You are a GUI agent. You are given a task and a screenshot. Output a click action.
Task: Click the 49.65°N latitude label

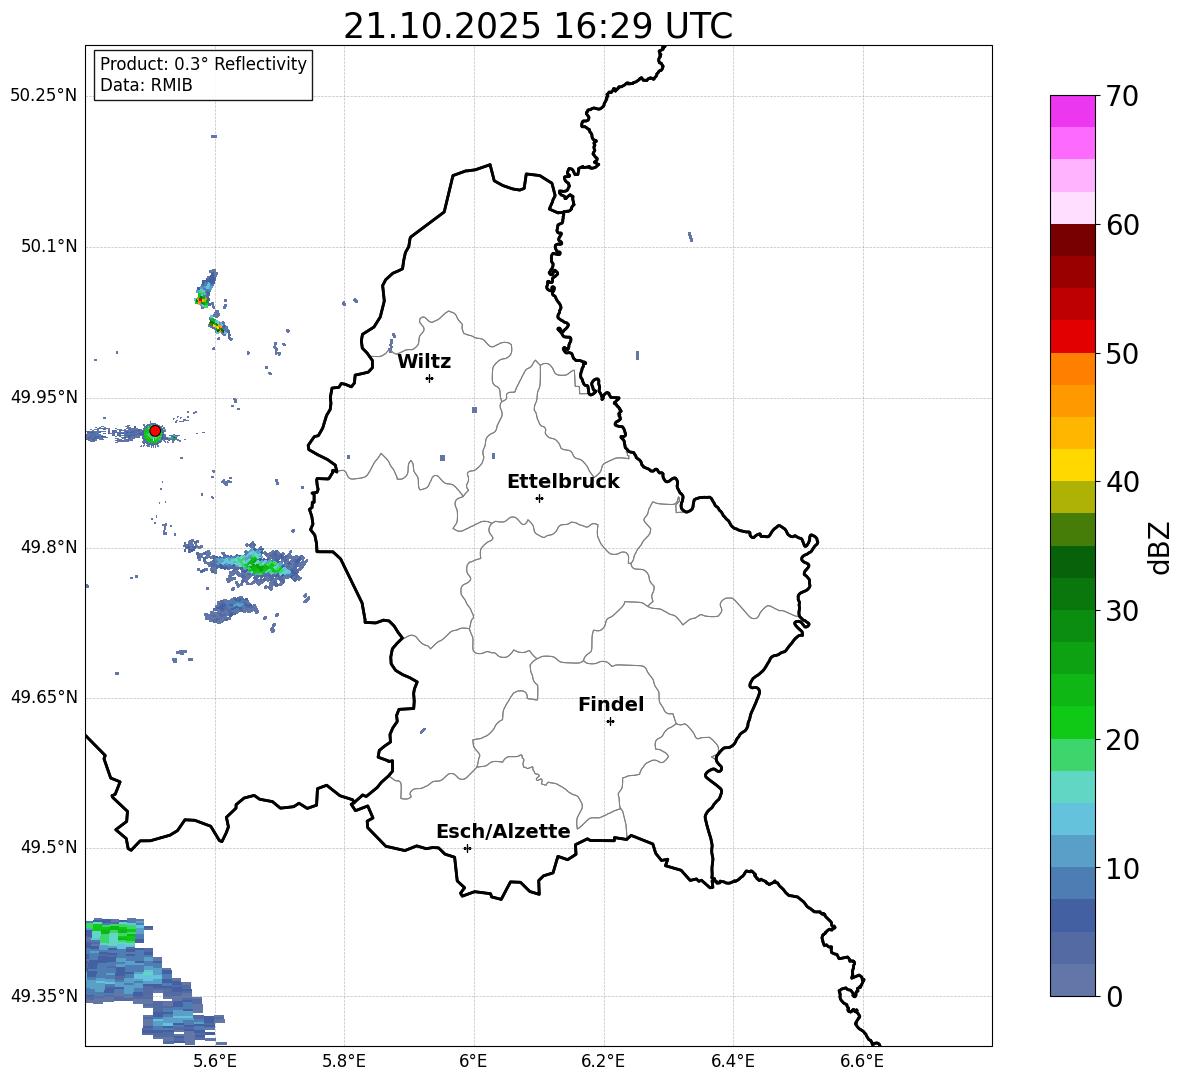point(43,697)
